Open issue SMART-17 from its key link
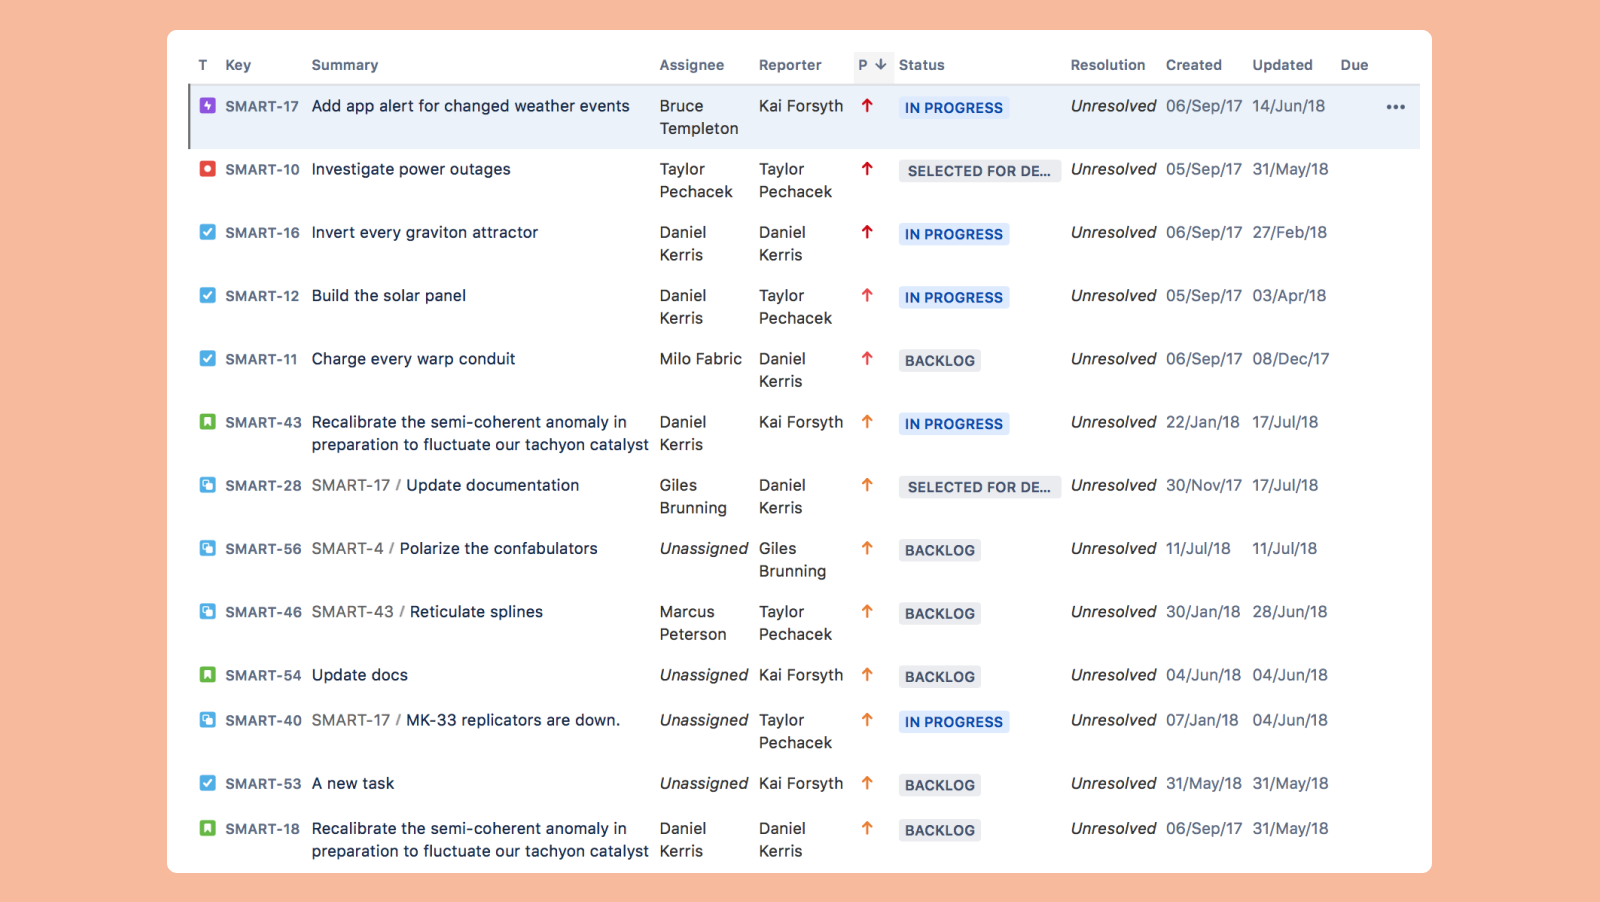This screenshot has width=1600, height=902. click(x=262, y=105)
